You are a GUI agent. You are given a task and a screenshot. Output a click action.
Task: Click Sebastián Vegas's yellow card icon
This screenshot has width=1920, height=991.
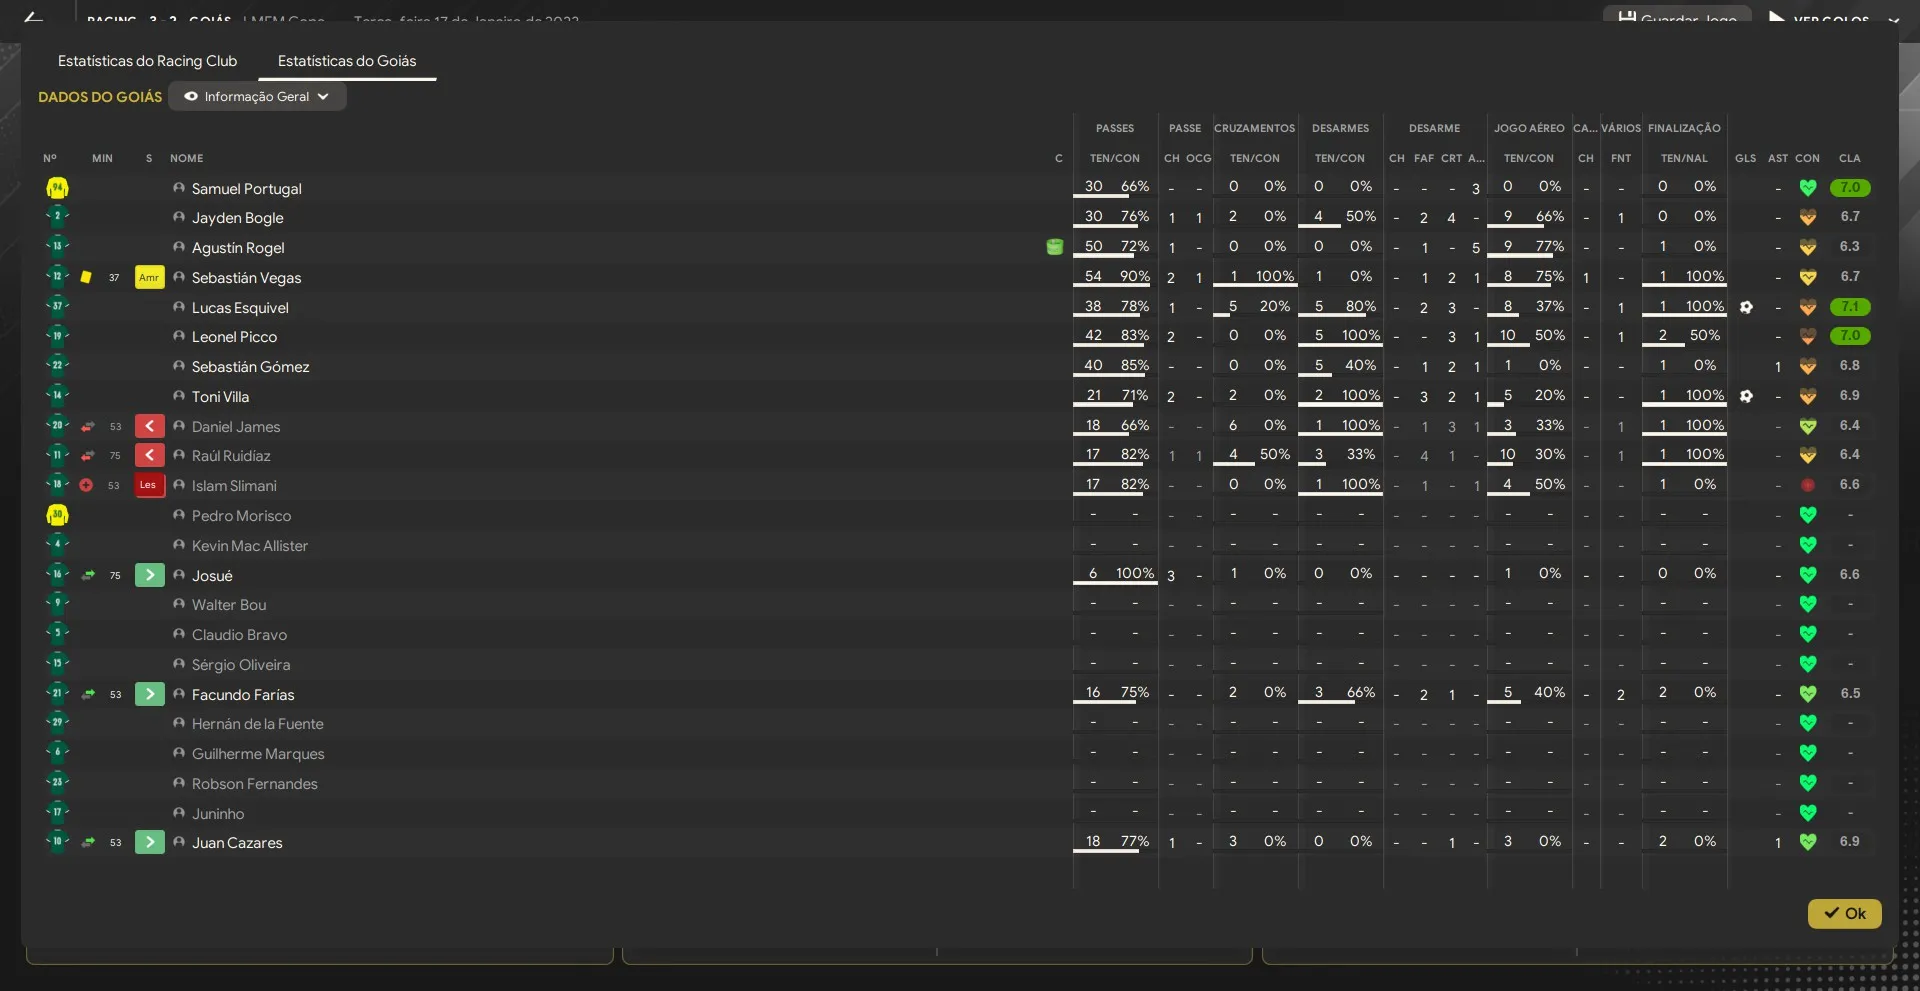tap(86, 277)
